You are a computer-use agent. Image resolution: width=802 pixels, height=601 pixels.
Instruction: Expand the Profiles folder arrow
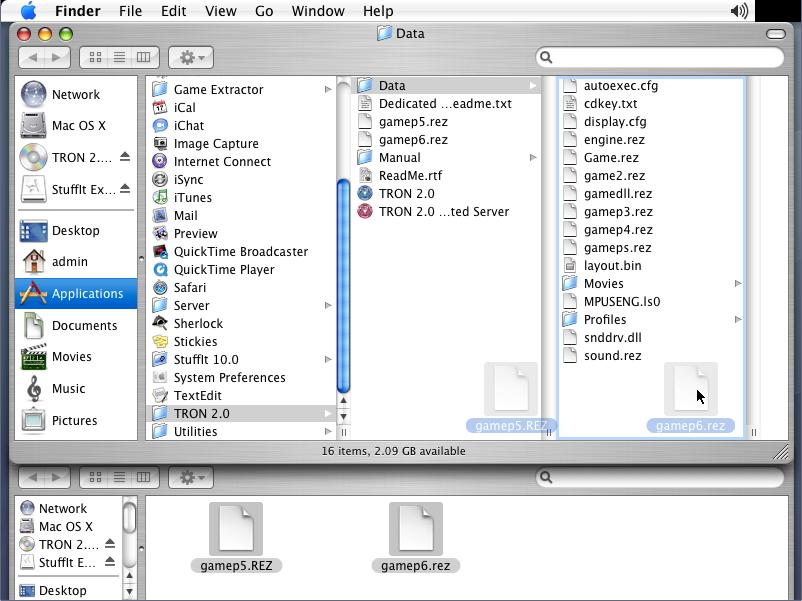(738, 320)
